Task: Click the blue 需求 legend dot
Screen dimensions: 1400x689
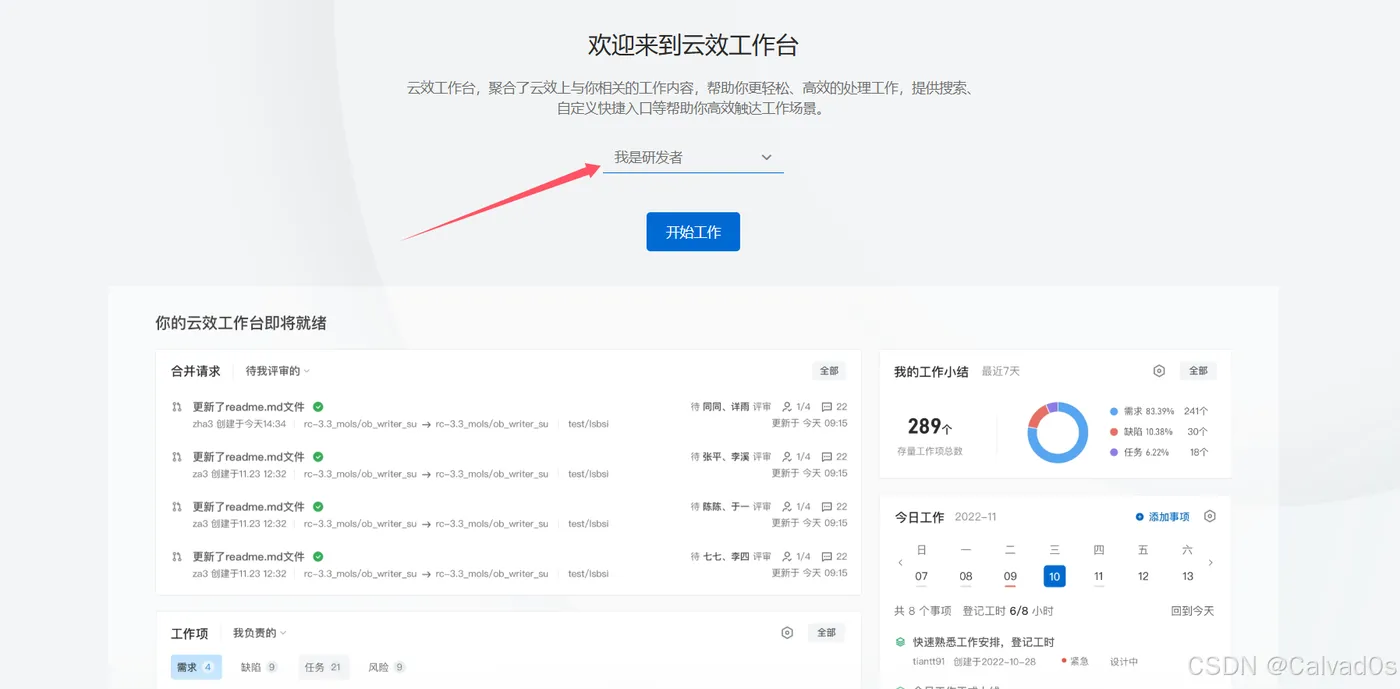Action: 1114,411
